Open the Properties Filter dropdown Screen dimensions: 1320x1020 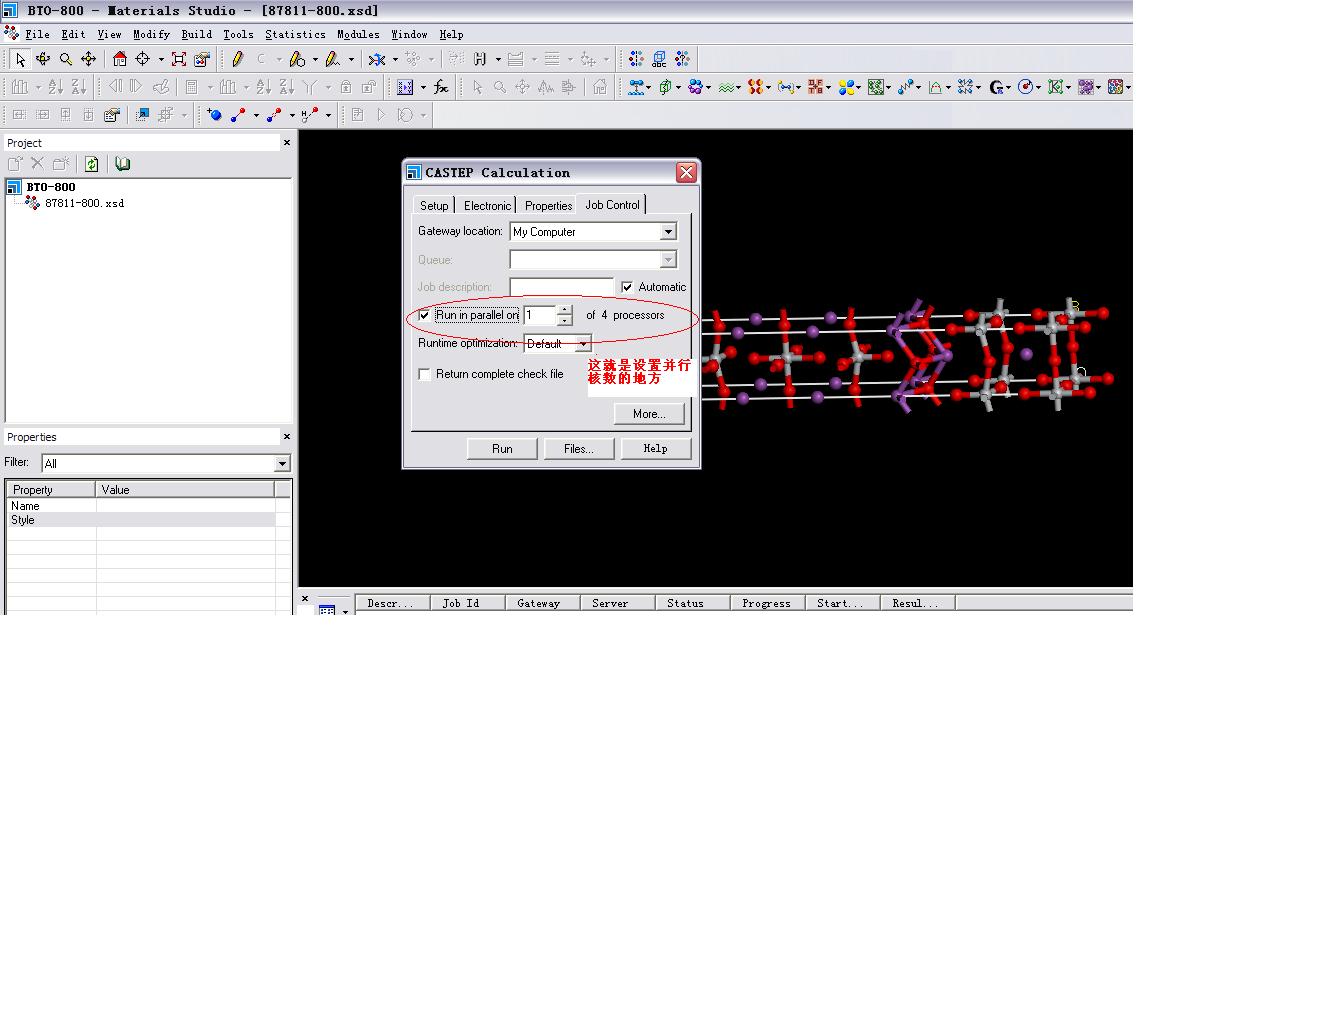coord(282,464)
